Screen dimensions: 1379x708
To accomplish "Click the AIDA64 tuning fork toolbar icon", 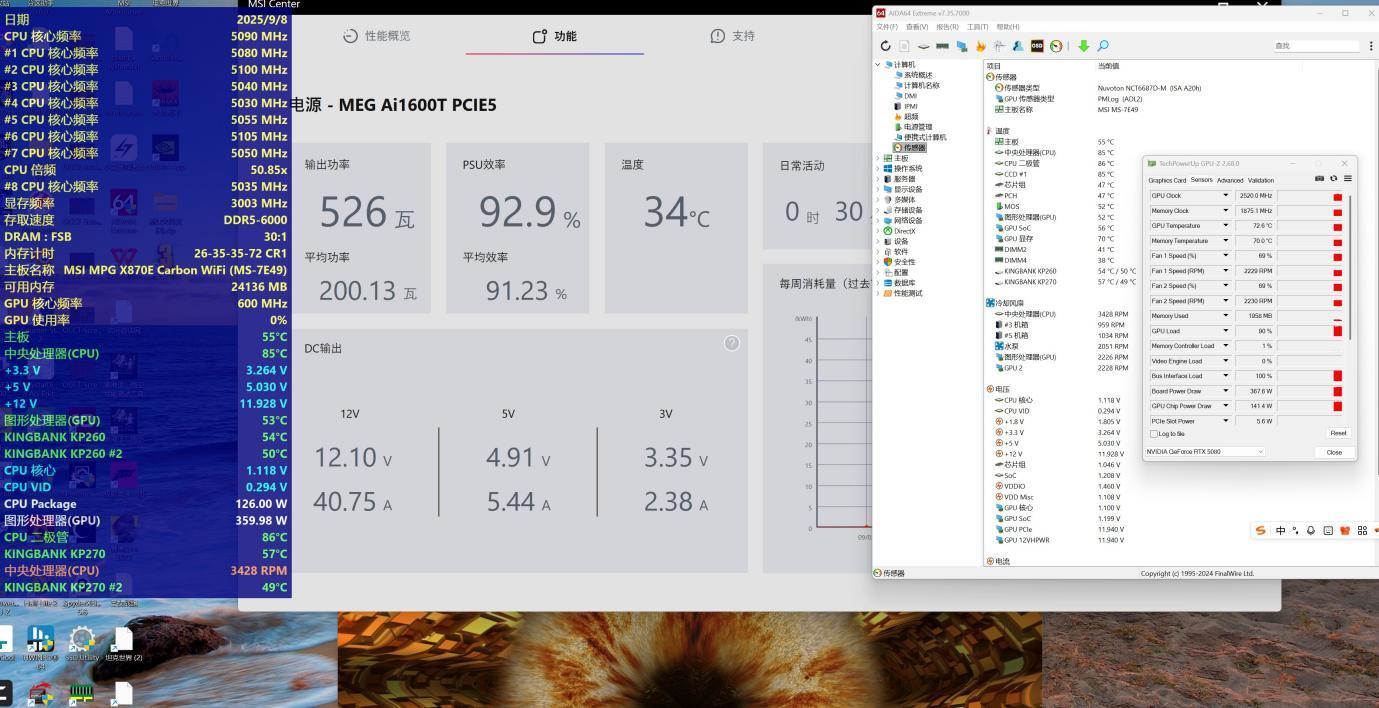I will [1000, 46].
